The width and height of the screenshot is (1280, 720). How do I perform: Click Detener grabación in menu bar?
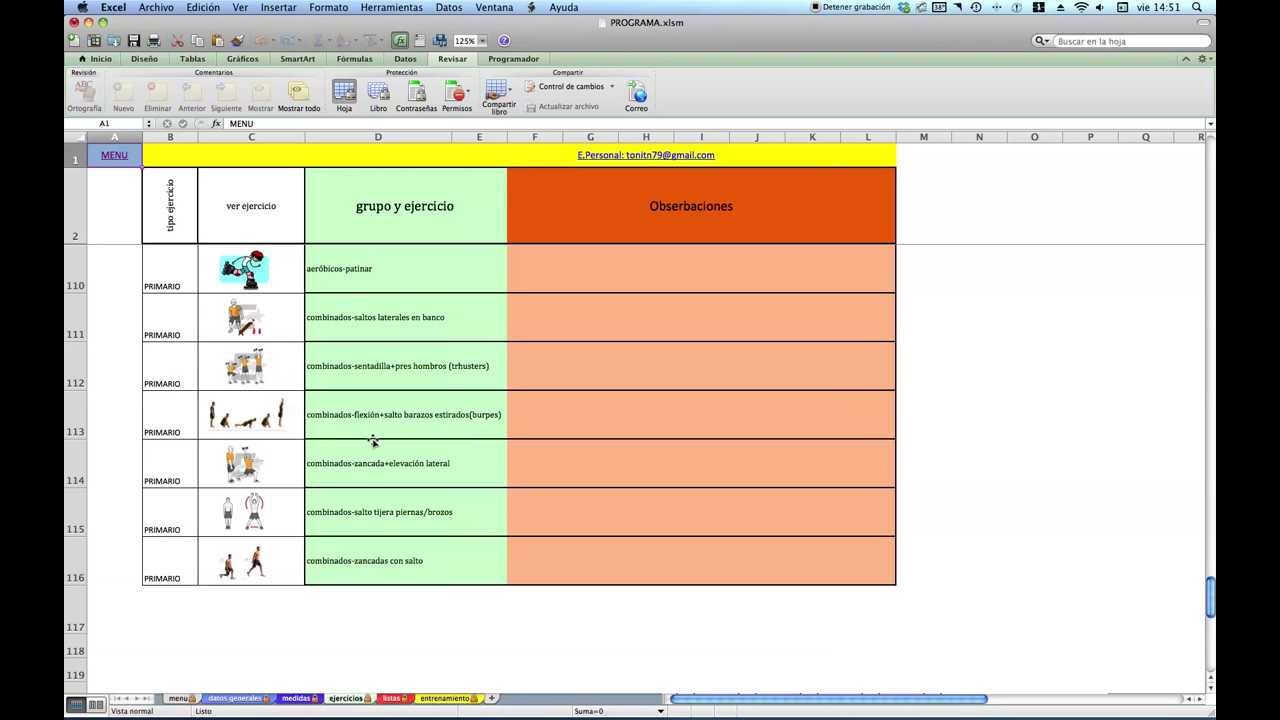tap(850, 7)
